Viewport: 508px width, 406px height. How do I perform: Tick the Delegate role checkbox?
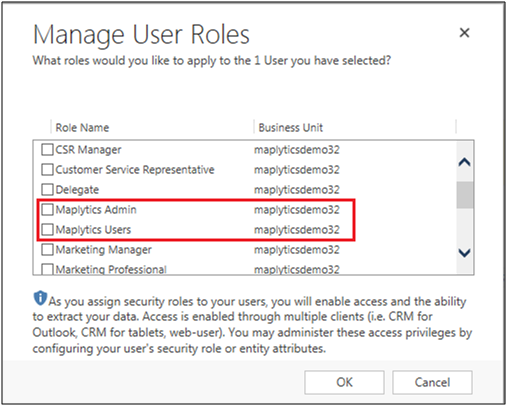[47, 190]
